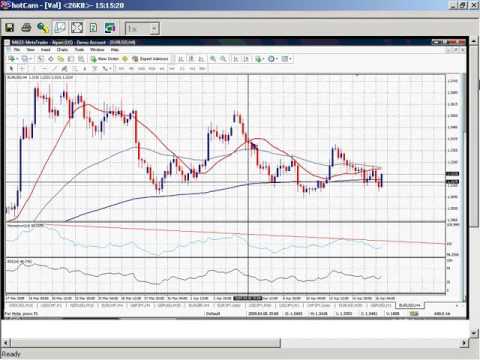Open the File menu
The image size is (480, 360).
pyautogui.click(x=17, y=50)
